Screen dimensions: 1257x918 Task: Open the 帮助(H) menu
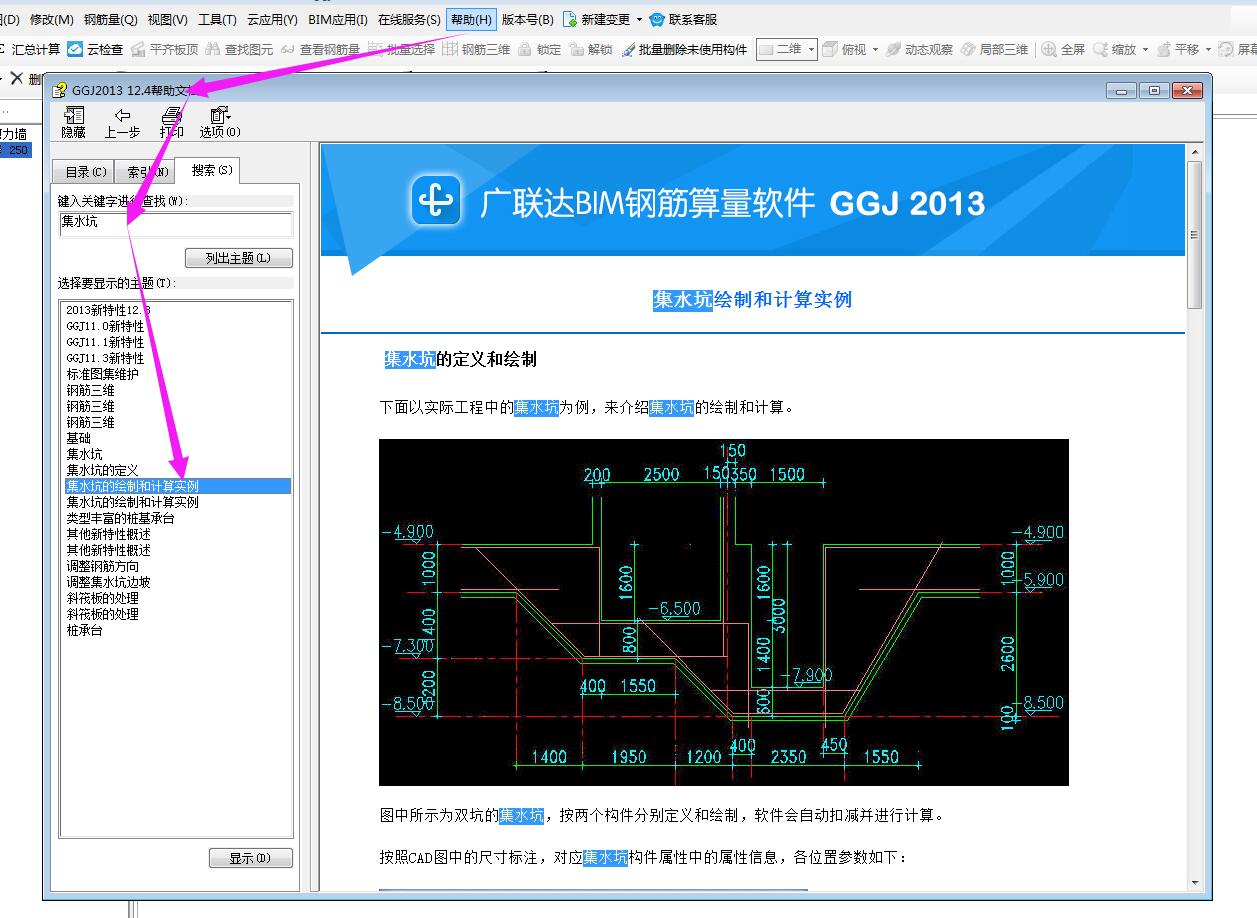(471, 19)
